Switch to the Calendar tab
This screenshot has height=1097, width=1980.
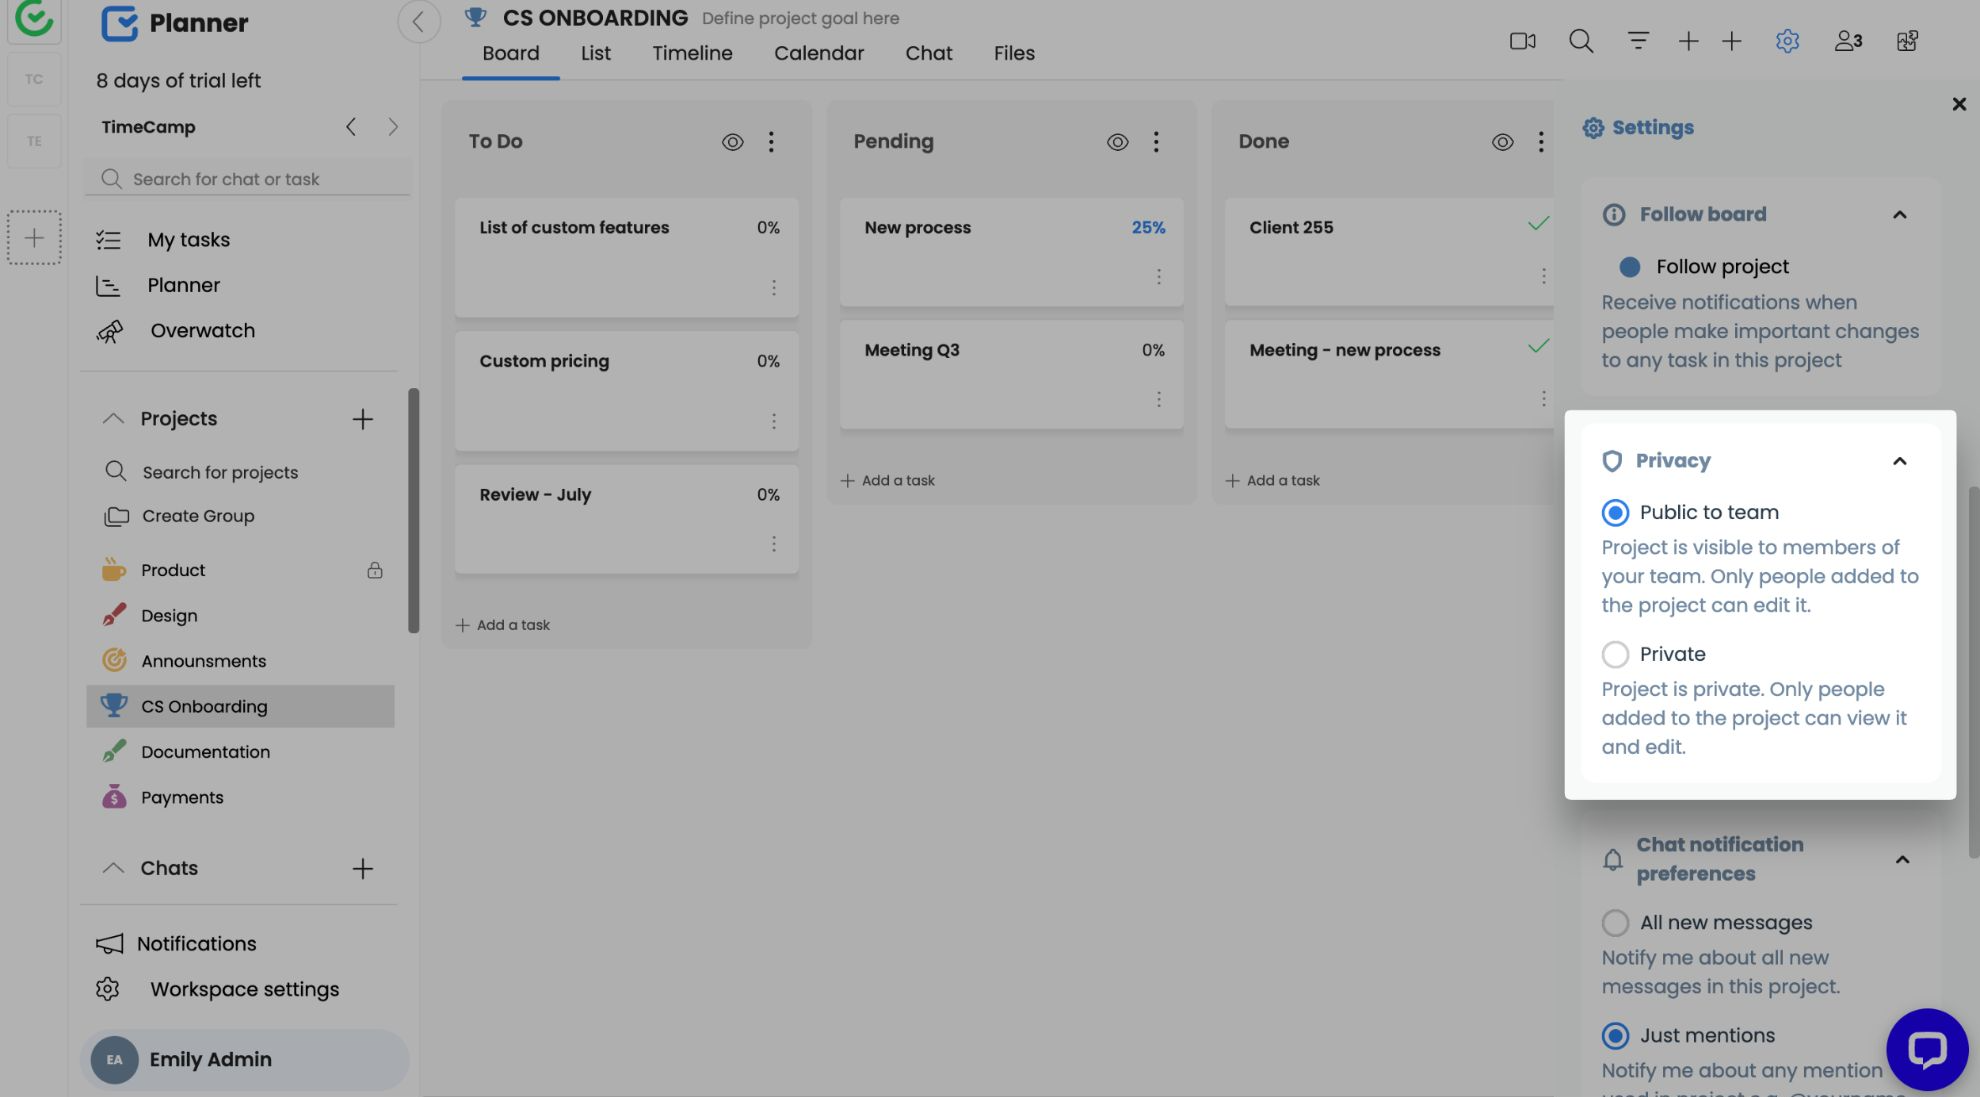[818, 54]
